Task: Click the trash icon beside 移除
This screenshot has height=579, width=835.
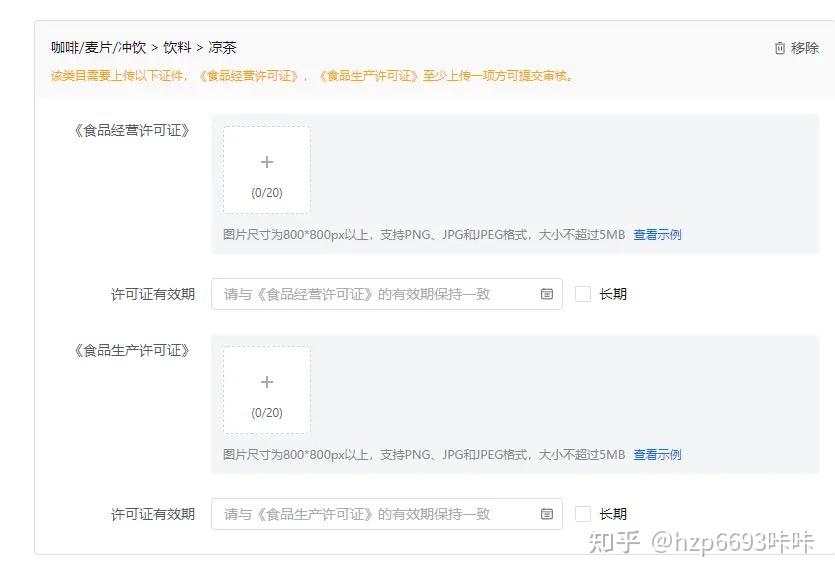Action: point(780,48)
